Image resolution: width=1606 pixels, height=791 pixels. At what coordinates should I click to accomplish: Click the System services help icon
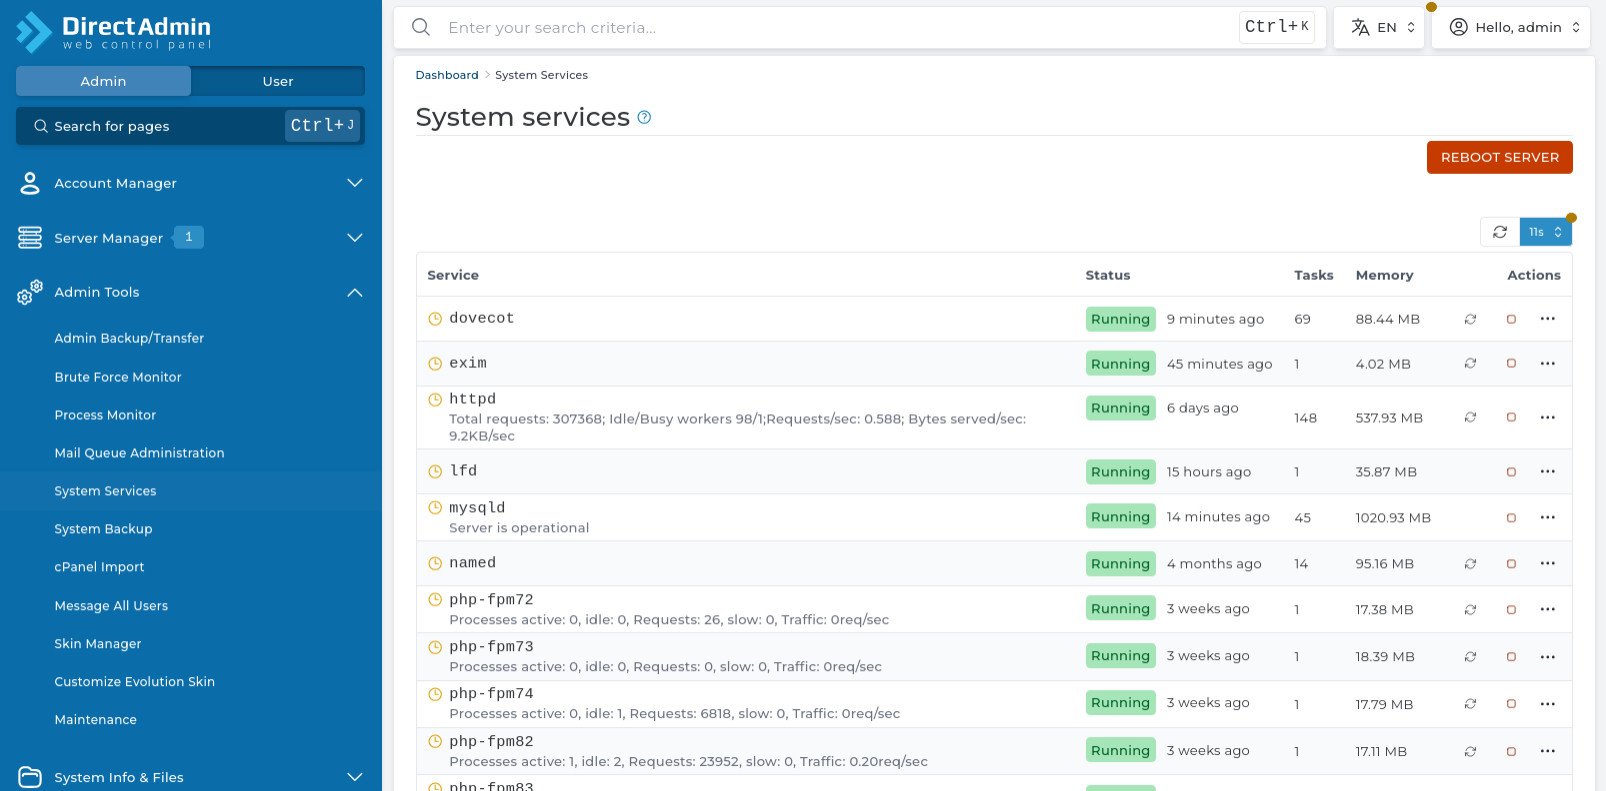coord(644,118)
